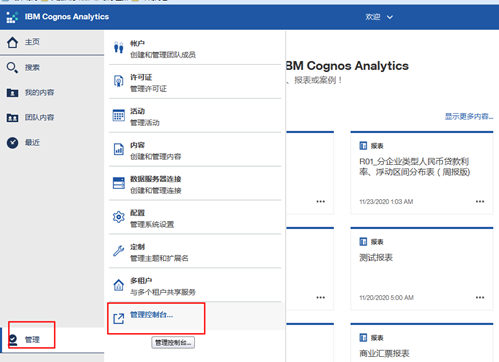Click report icon on R01 card
Viewport: 499px width, 362px height.
pyautogui.click(x=363, y=146)
